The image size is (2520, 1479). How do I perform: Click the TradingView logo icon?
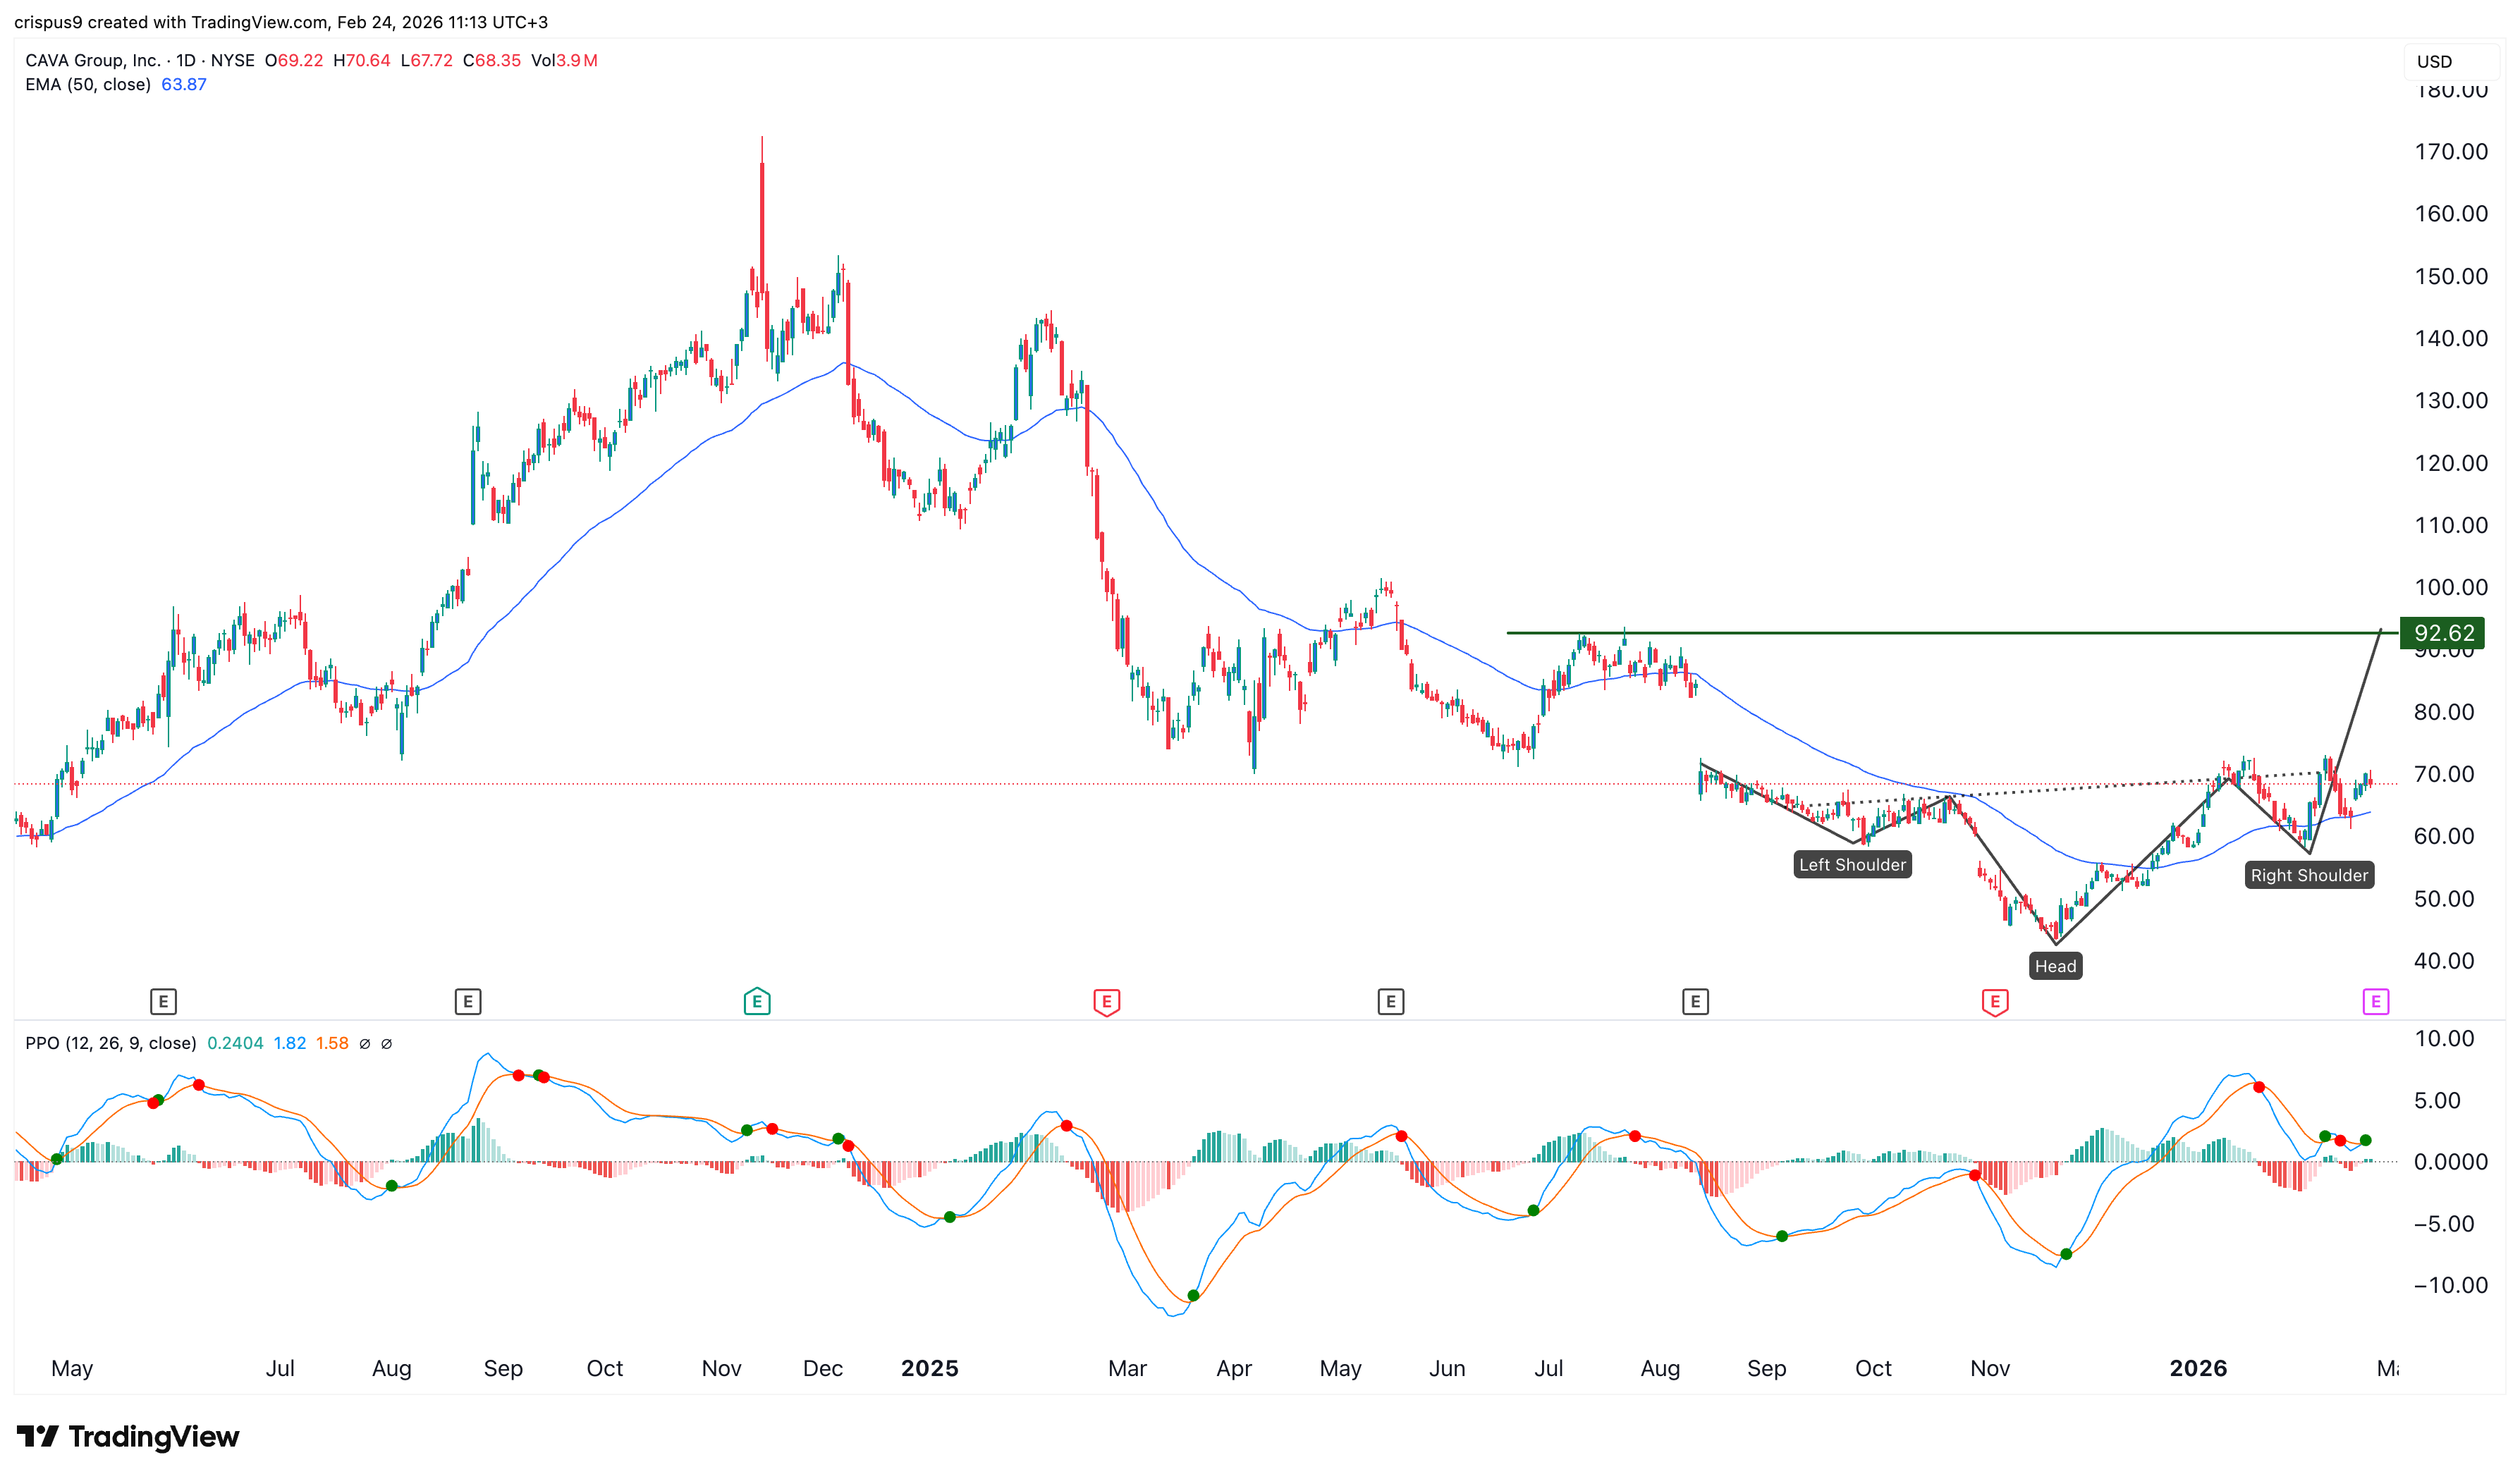(38, 1437)
